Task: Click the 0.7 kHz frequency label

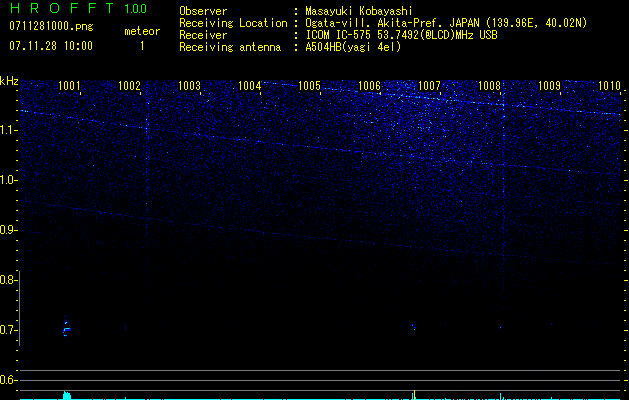Action: 9,330
